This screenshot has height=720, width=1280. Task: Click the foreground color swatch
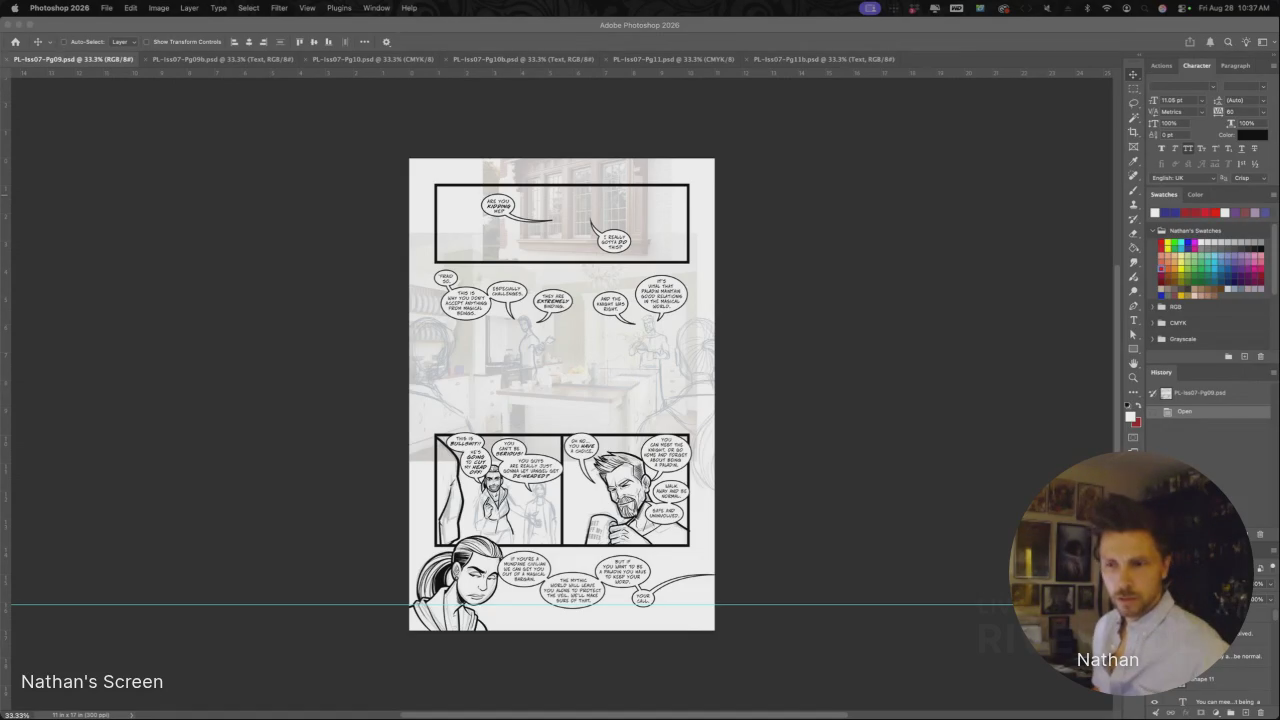pyautogui.click(x=1131, y=416)
